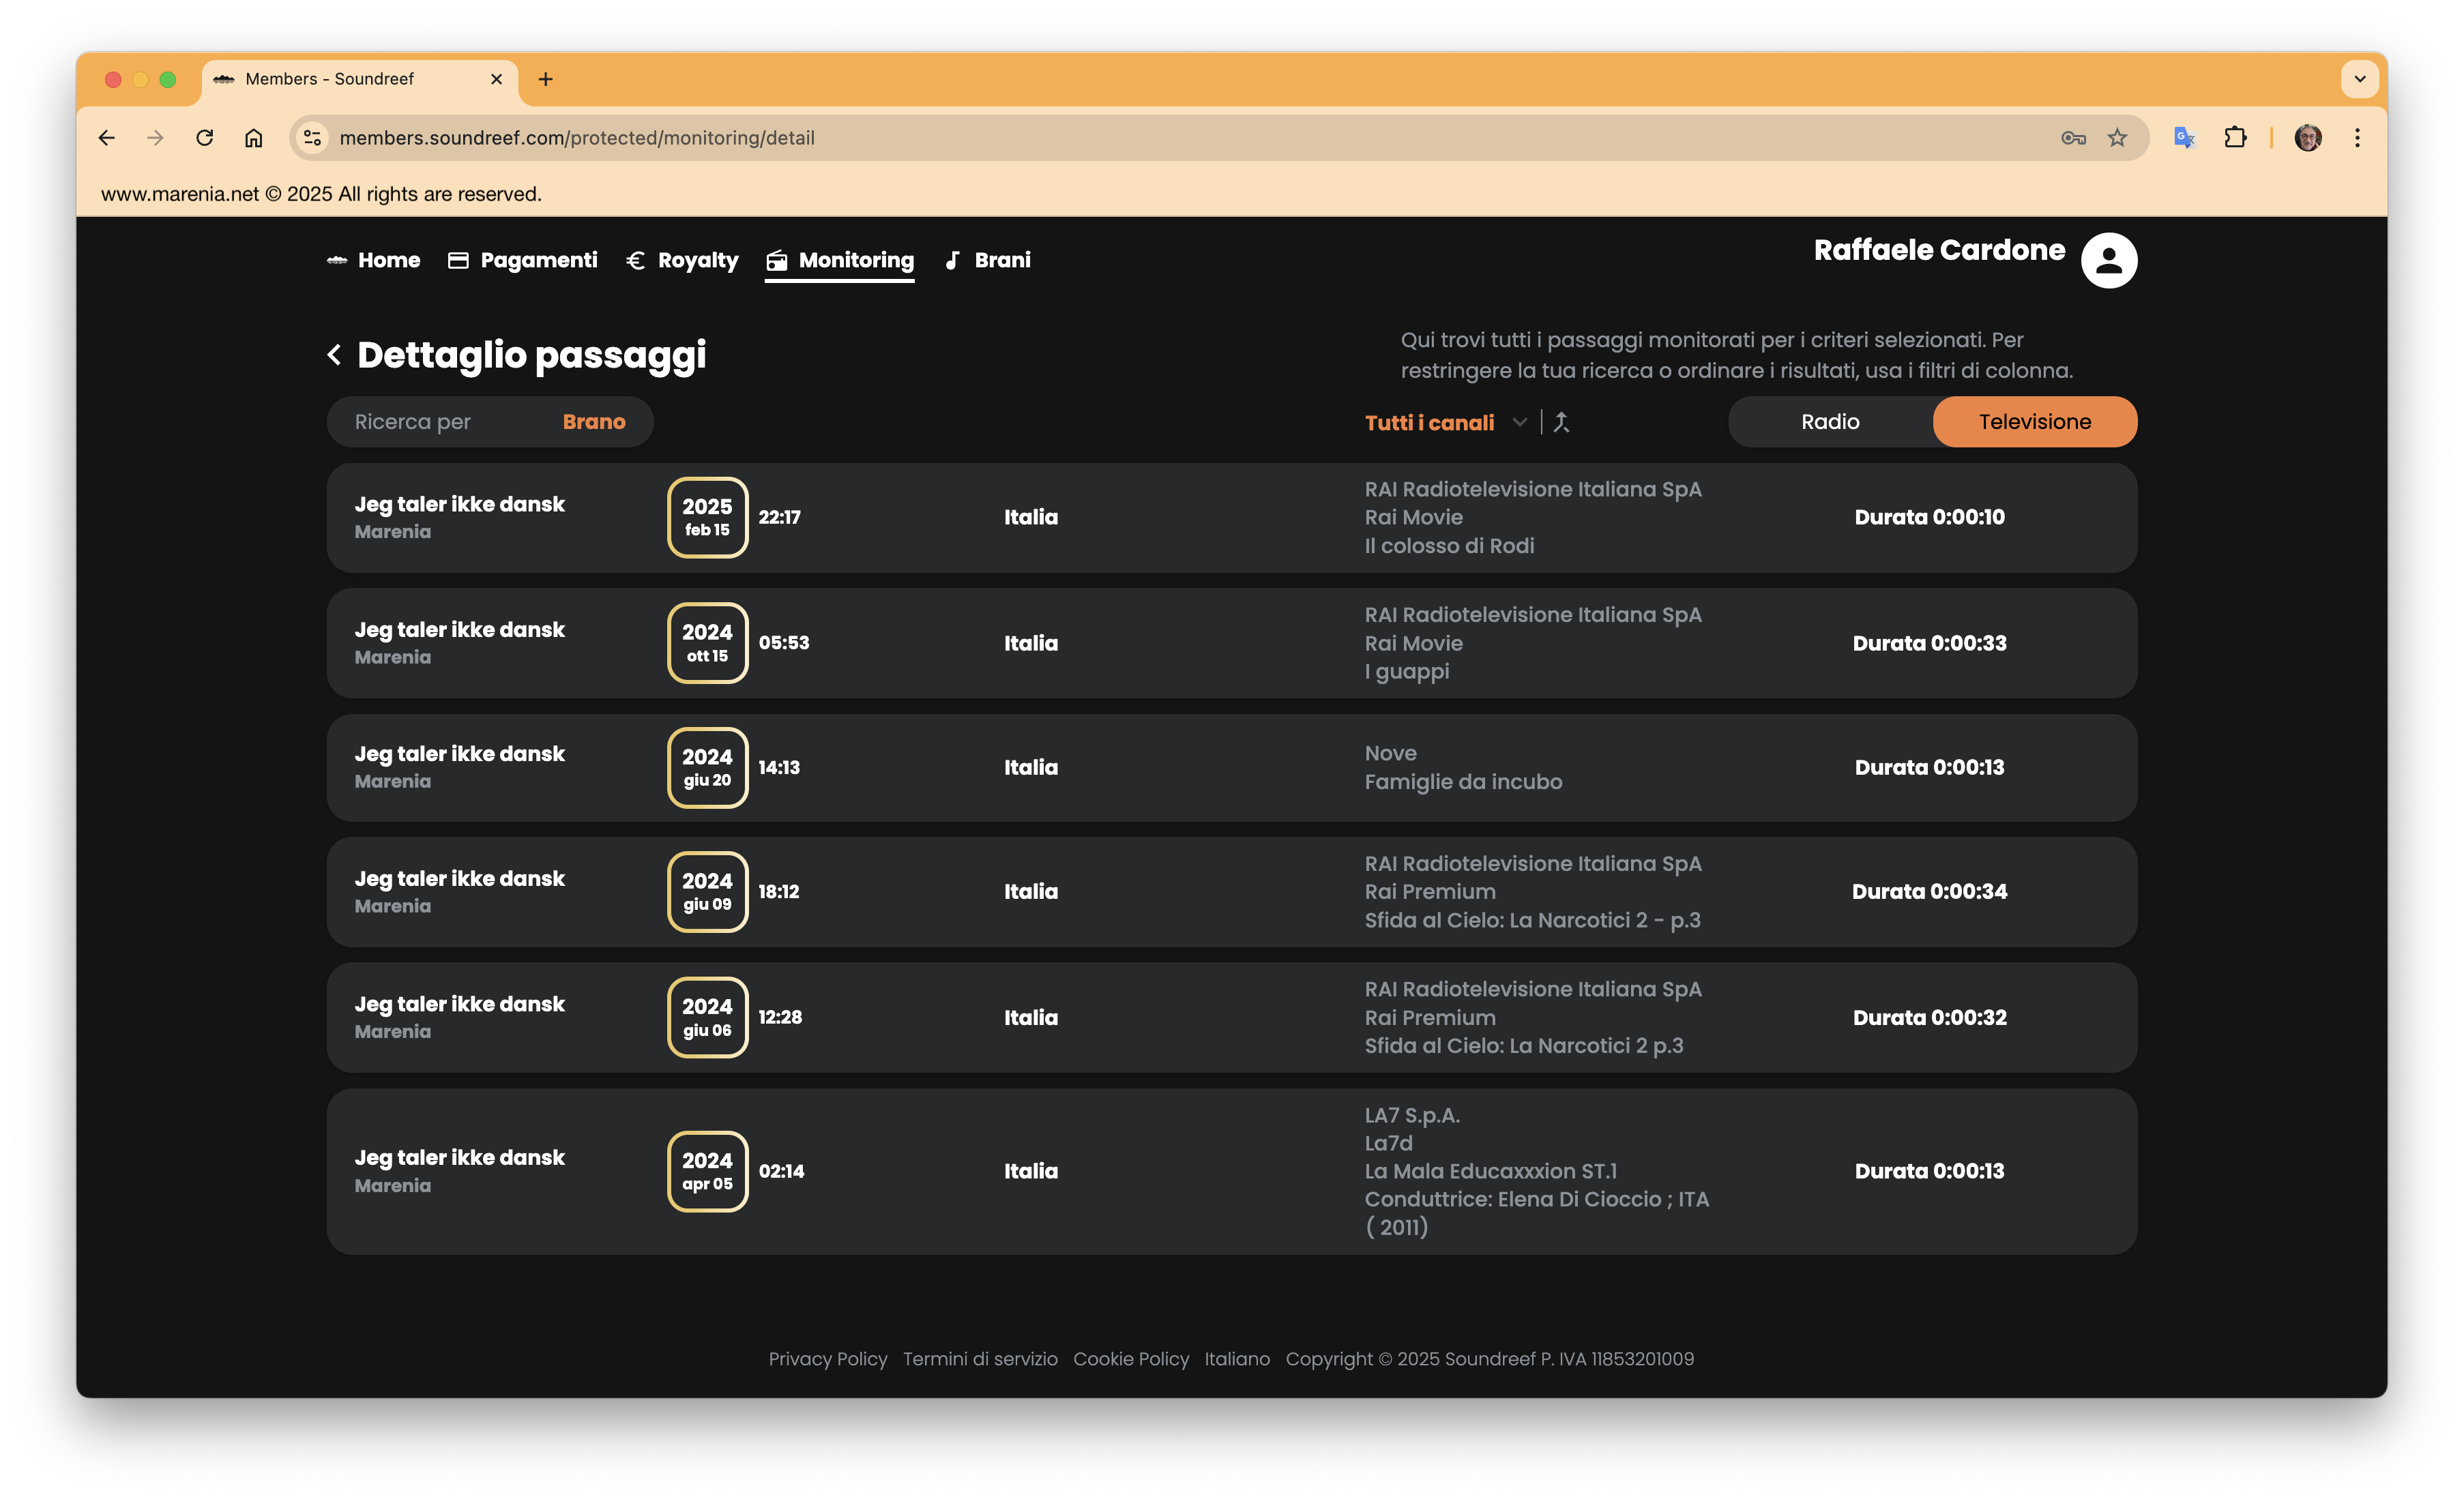Screen dimensions: 2464x1499
Task: Open the Home menu item
Action: (x=389, y=260)
